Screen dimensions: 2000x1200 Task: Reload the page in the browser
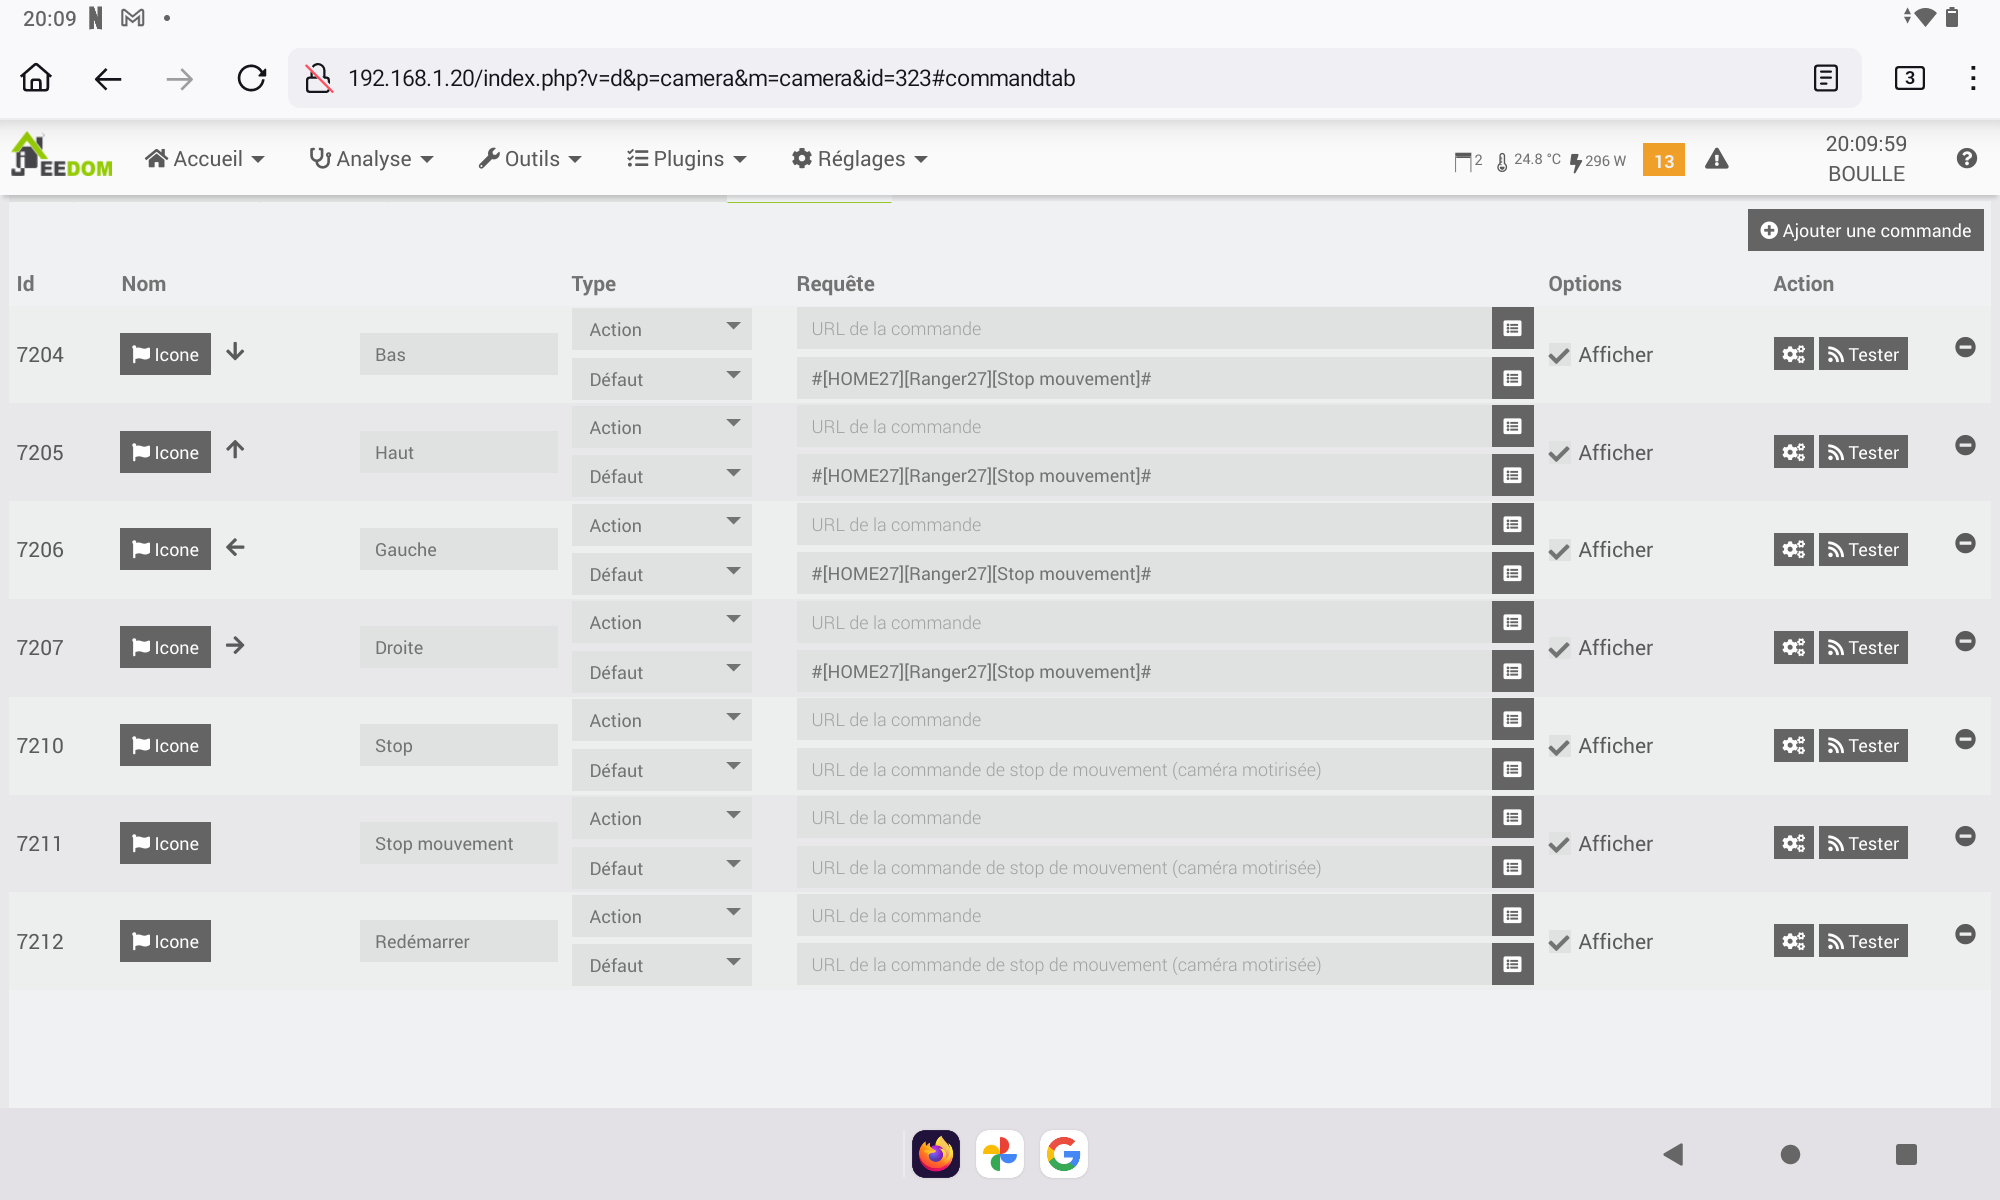coord(251,78)
